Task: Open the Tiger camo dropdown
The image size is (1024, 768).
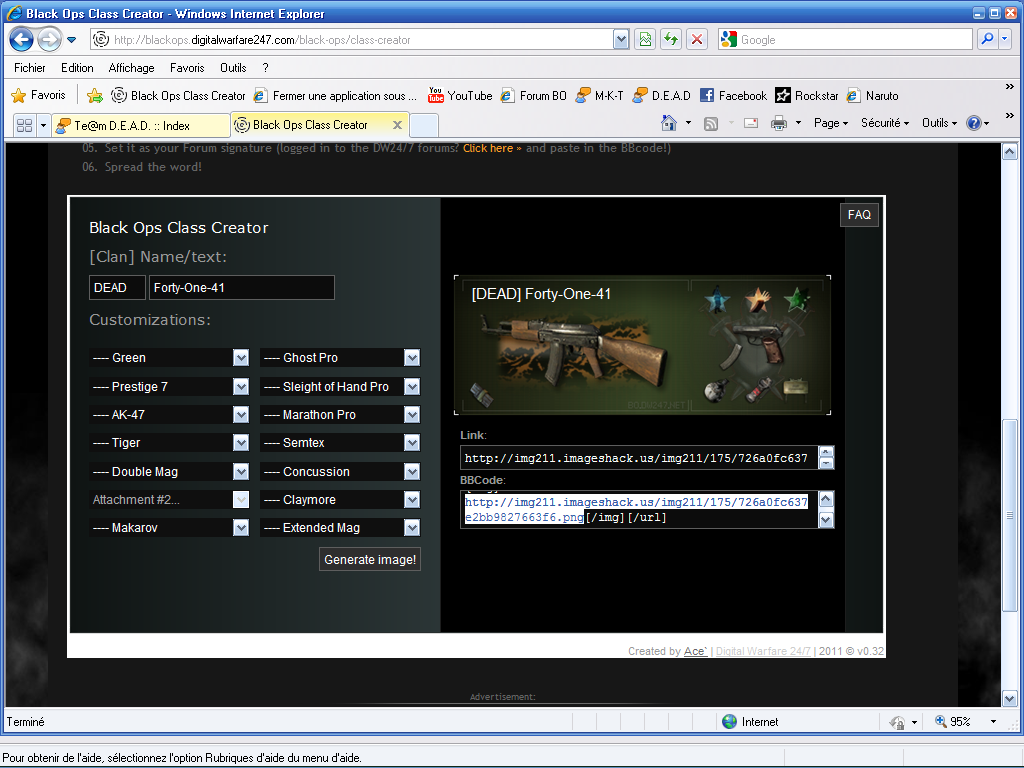Action: [169, 443]
